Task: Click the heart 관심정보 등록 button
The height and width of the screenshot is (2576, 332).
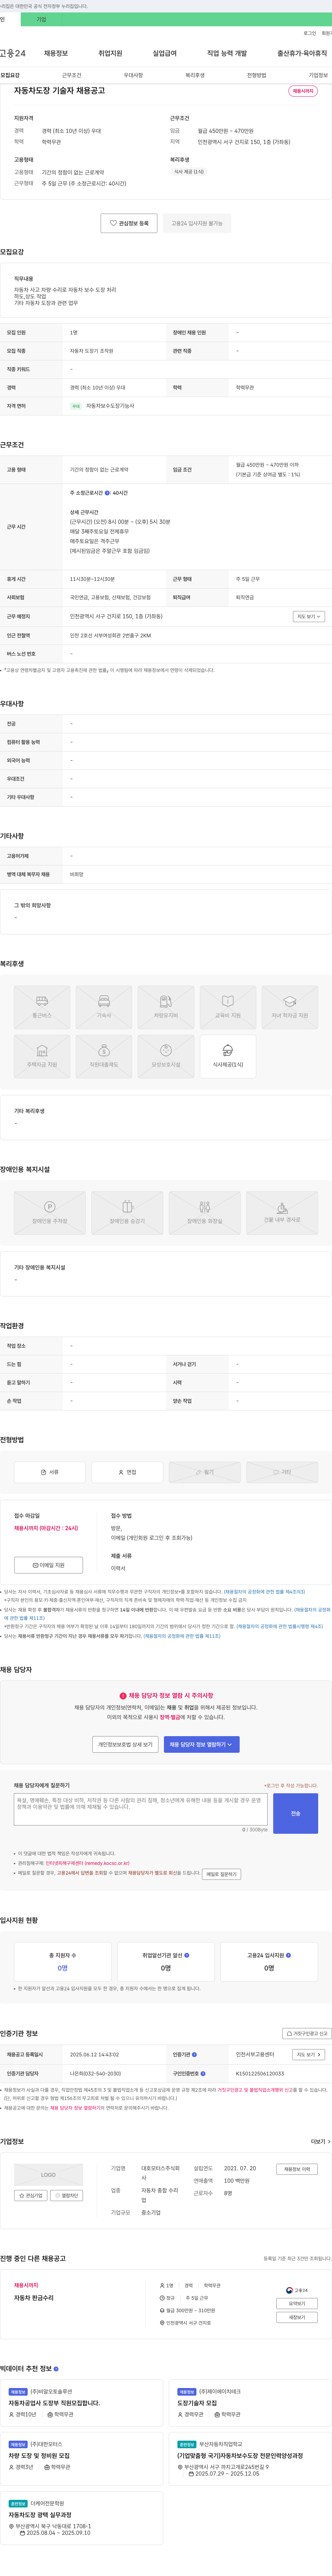Action: (x=129, y=223)
